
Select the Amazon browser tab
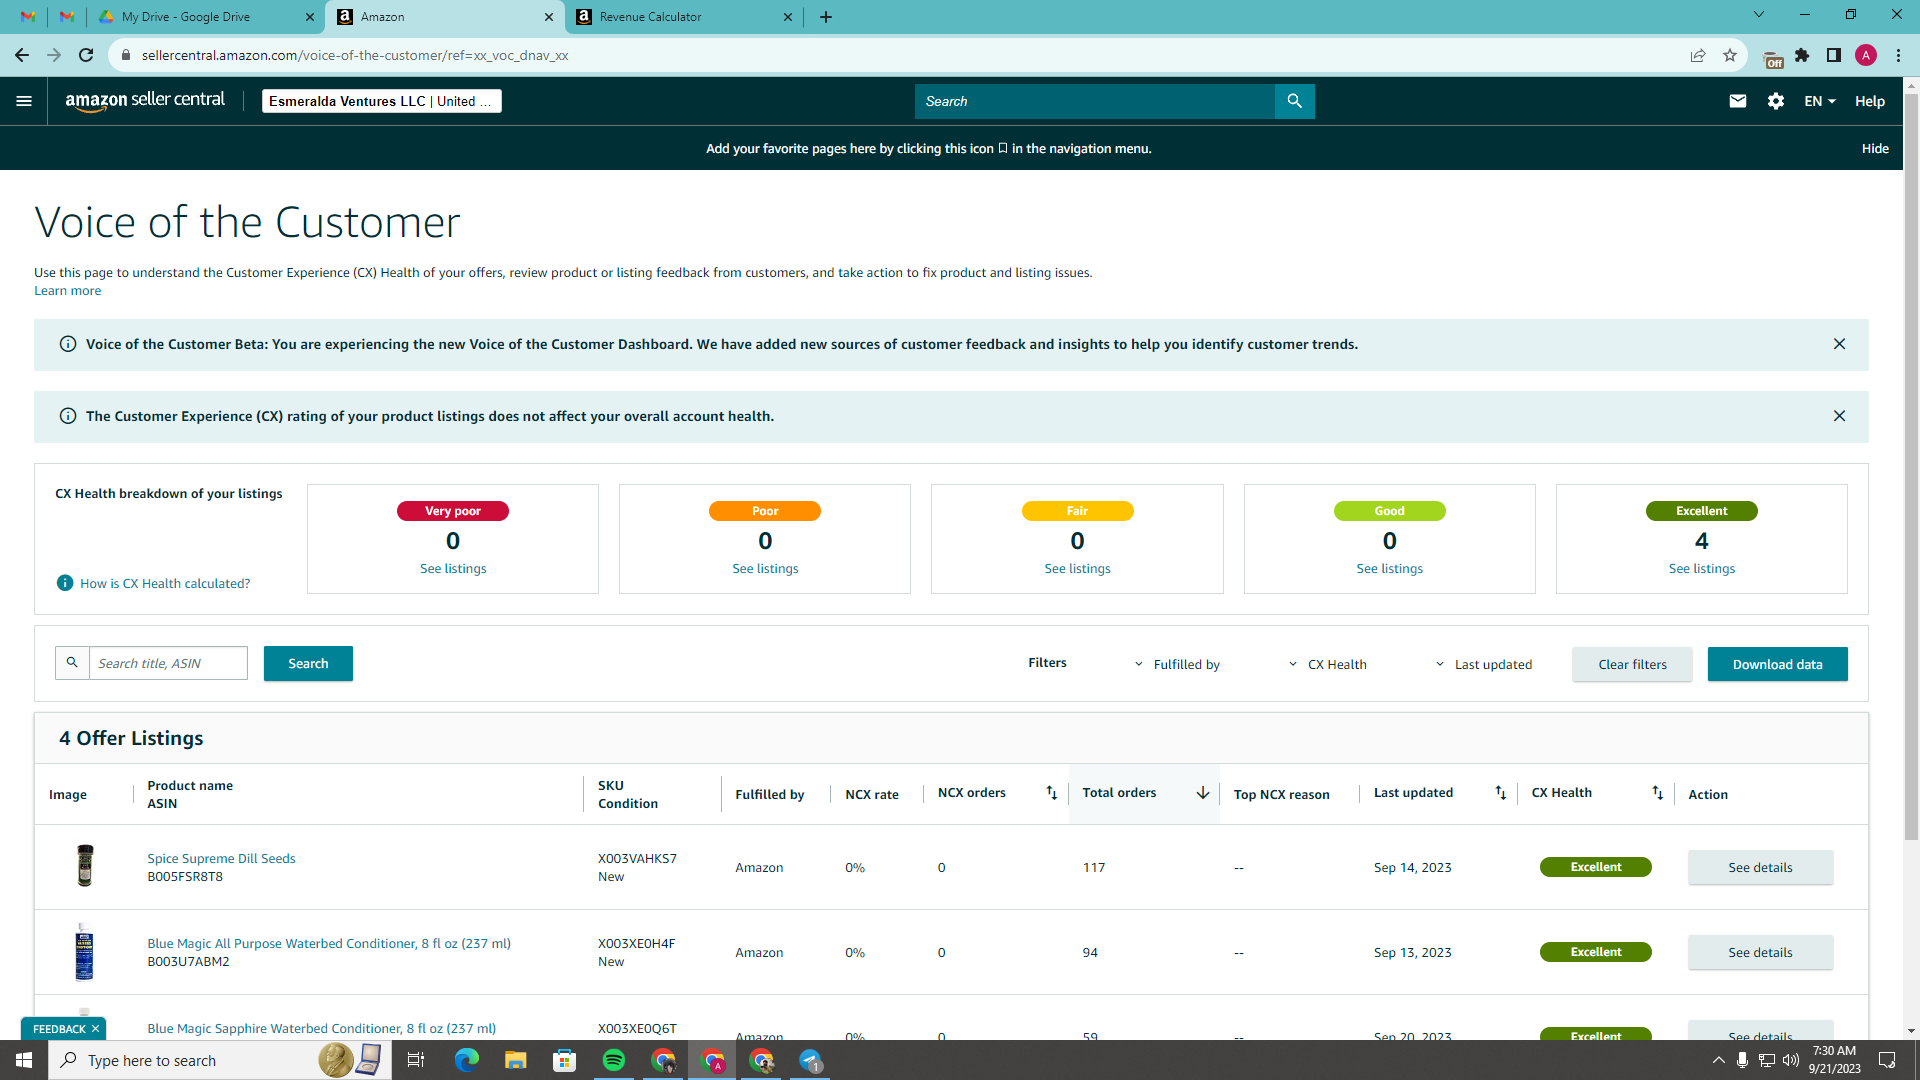coord(446,17)
